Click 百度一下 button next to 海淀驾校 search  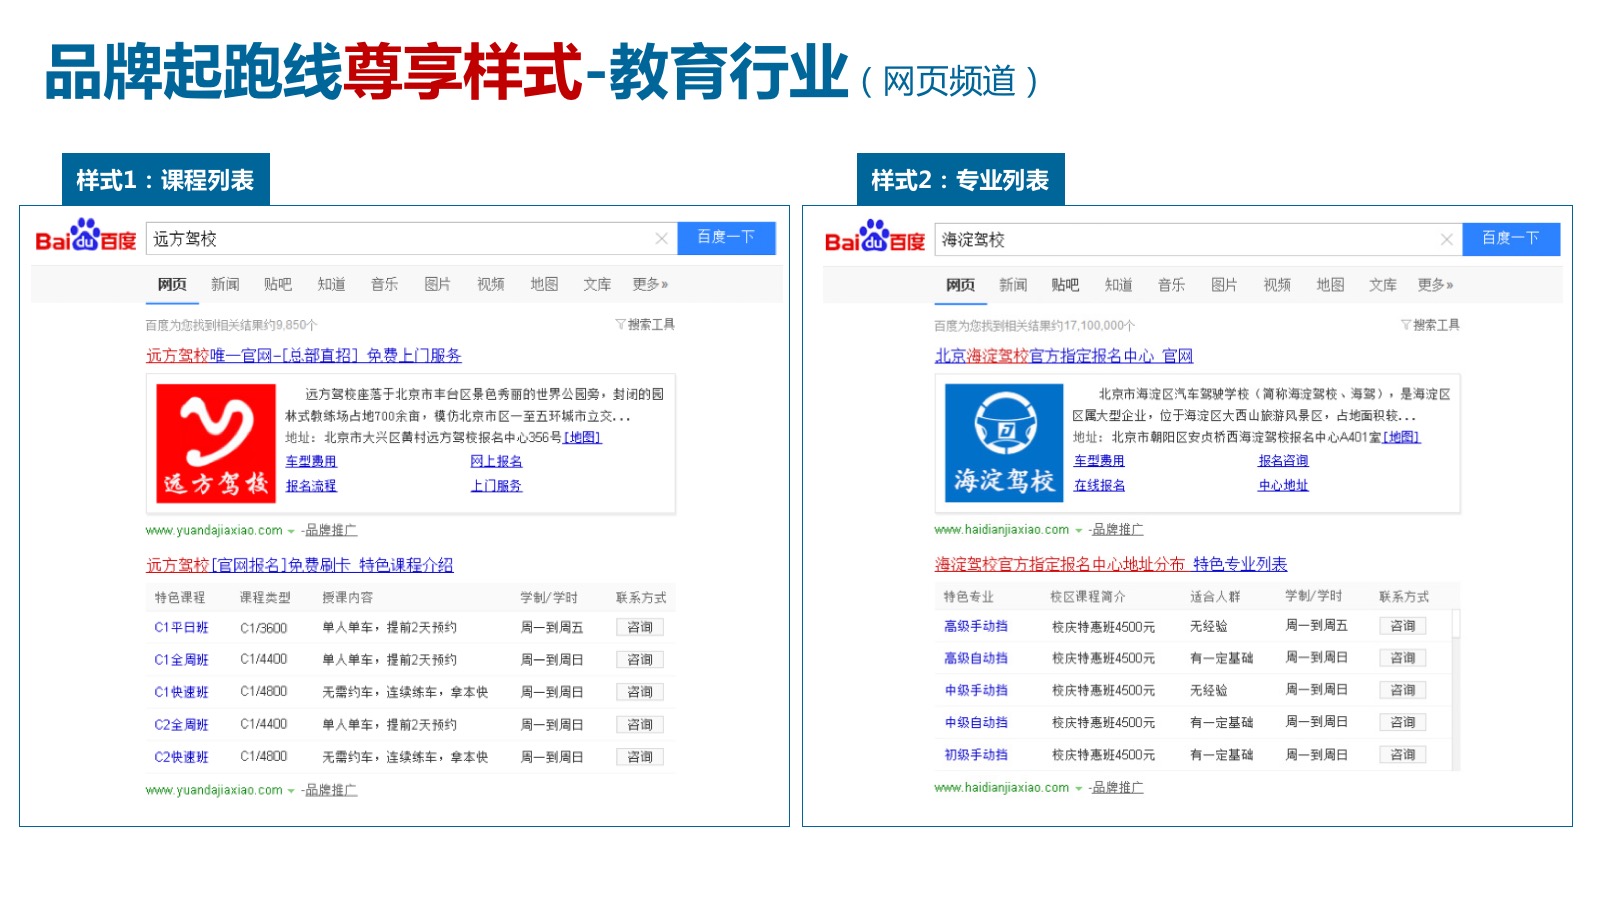[x=1511, y=239]
